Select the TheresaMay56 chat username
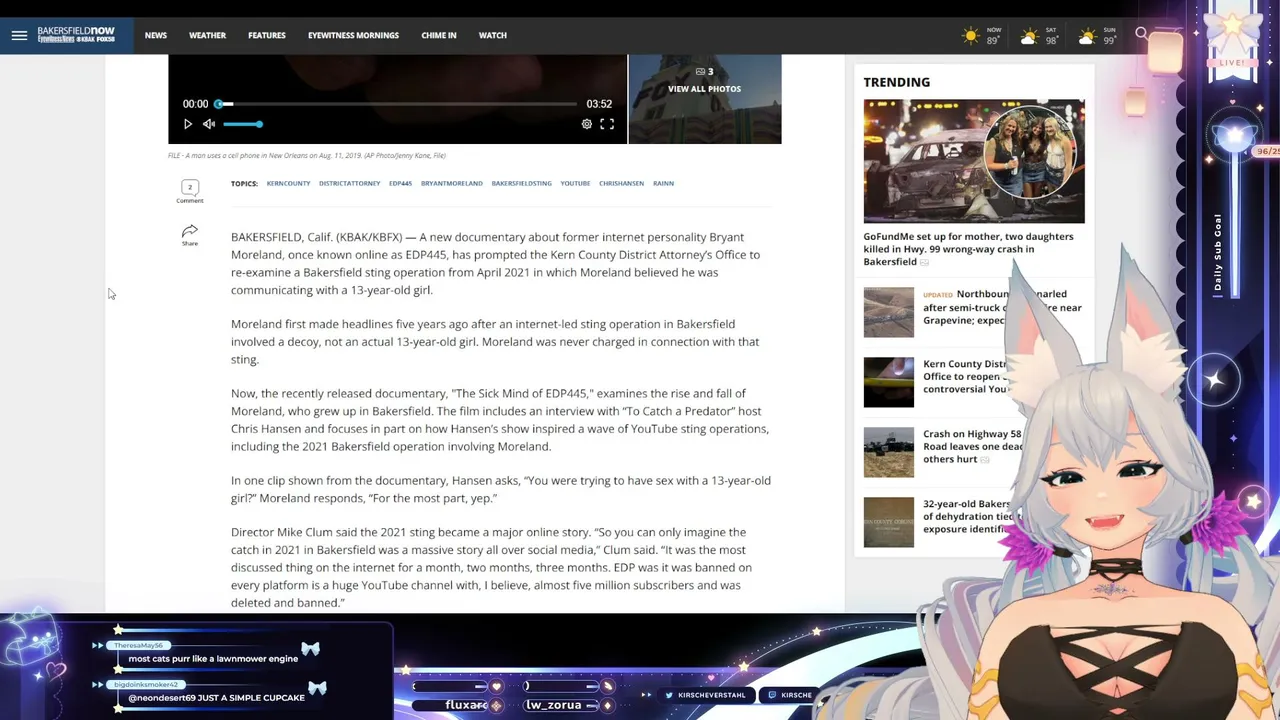The width and height of the screenshot is (1280, 720). point(138,646)
